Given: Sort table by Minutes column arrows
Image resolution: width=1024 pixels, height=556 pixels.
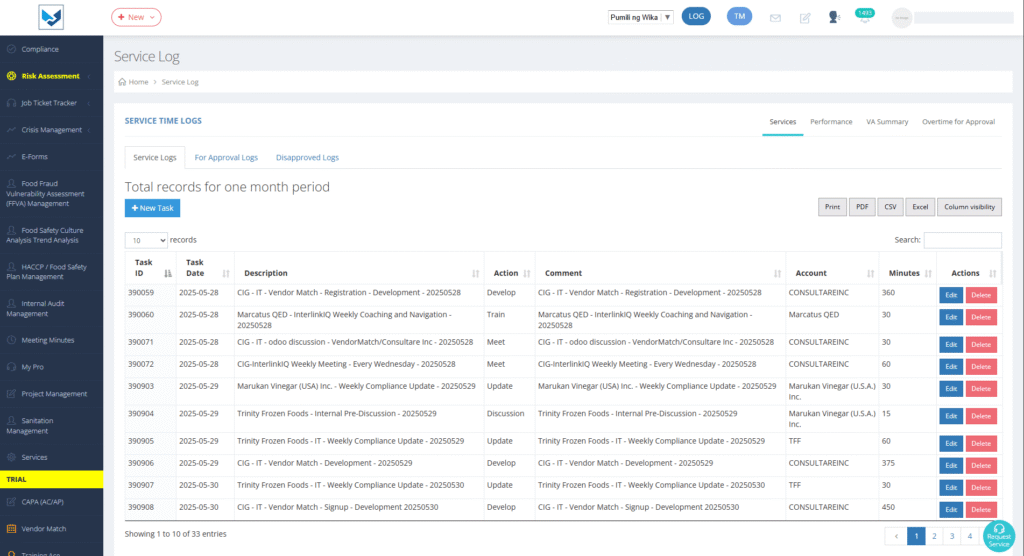Looking at the screenshot, I should point(928,273).
